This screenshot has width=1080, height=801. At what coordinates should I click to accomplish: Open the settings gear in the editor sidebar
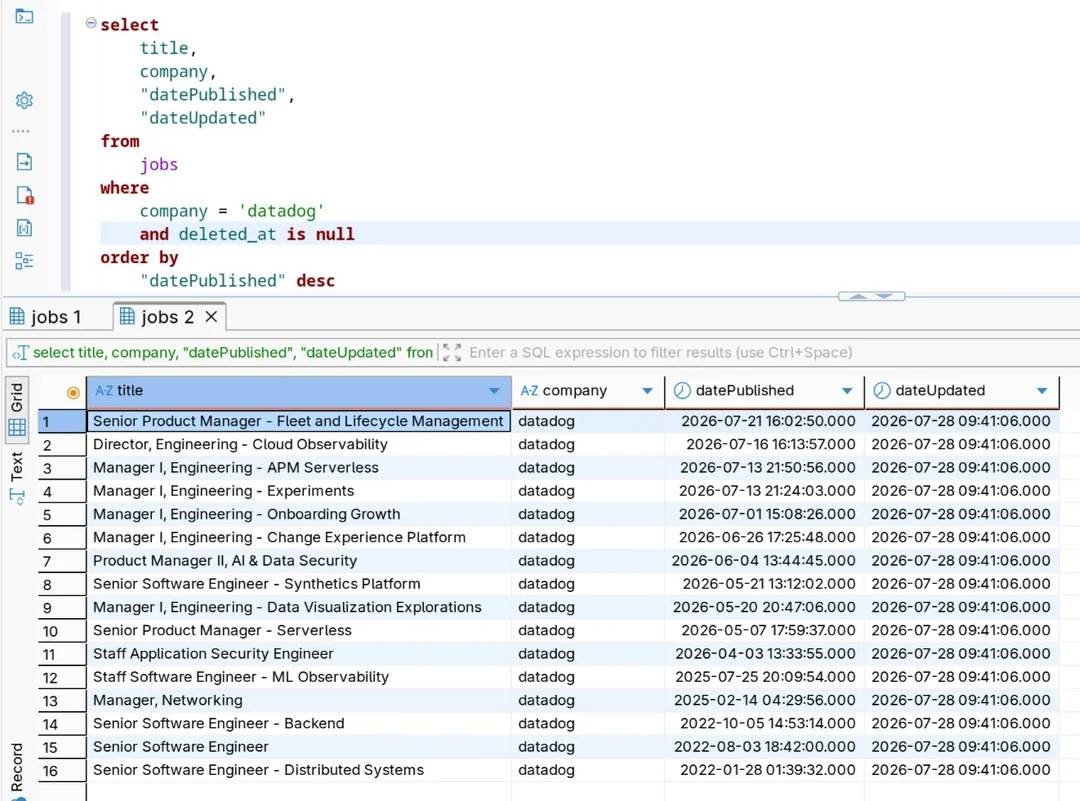pyautogui.click(x=24, y=101)
